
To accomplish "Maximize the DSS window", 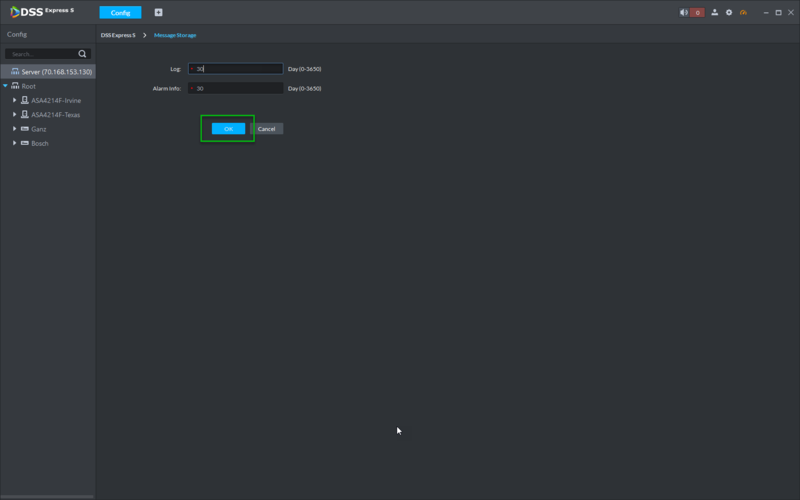I will click(779, 12).
